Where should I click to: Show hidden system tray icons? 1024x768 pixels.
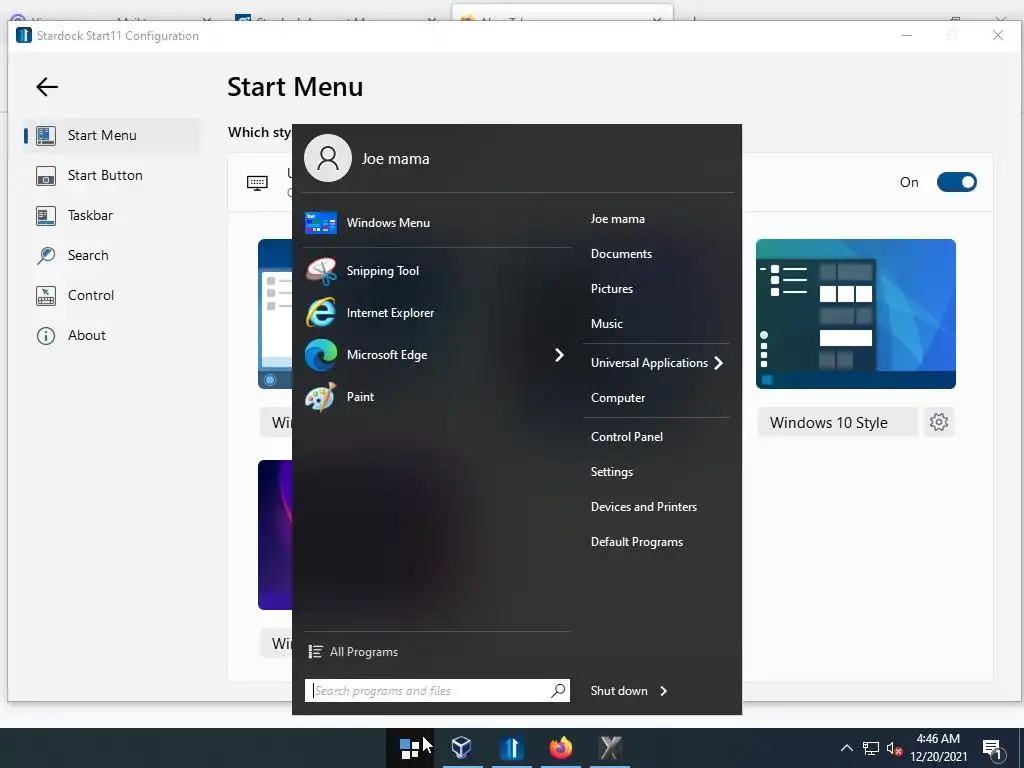pos(846,748)
